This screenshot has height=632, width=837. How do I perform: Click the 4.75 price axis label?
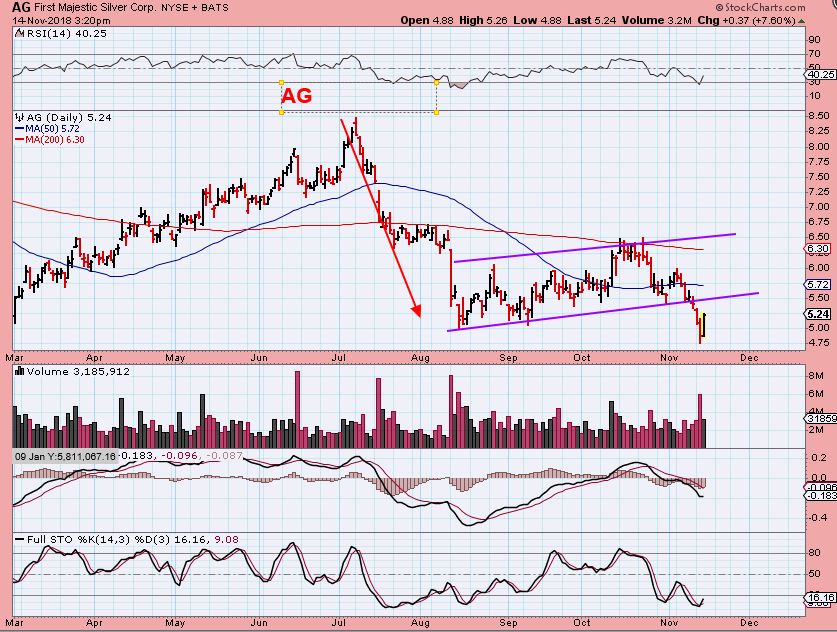click(x=819, y=343)
